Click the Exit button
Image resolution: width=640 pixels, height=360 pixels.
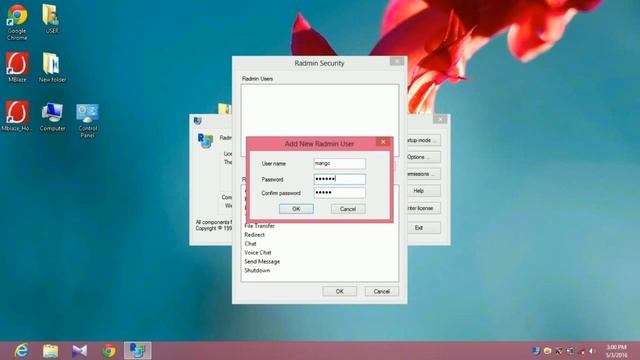423,228
